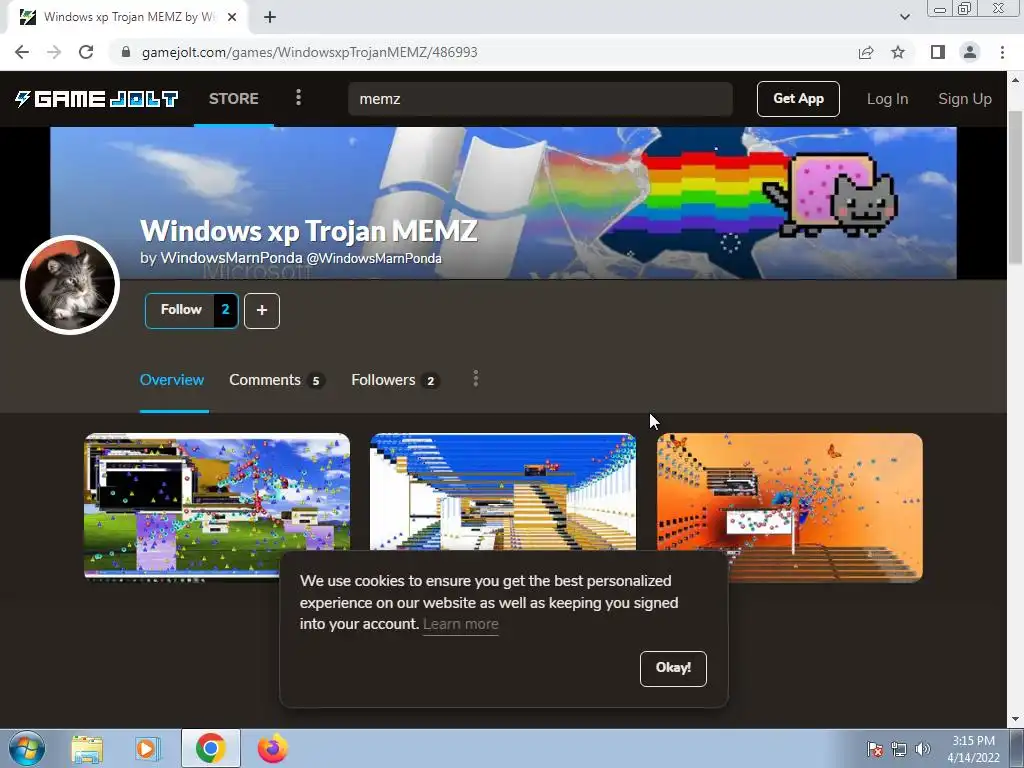Image resolution: width=1024 pixels, height=768 pixels.
Task: Click the Chrome forward arrow
Action: (54, 52)
